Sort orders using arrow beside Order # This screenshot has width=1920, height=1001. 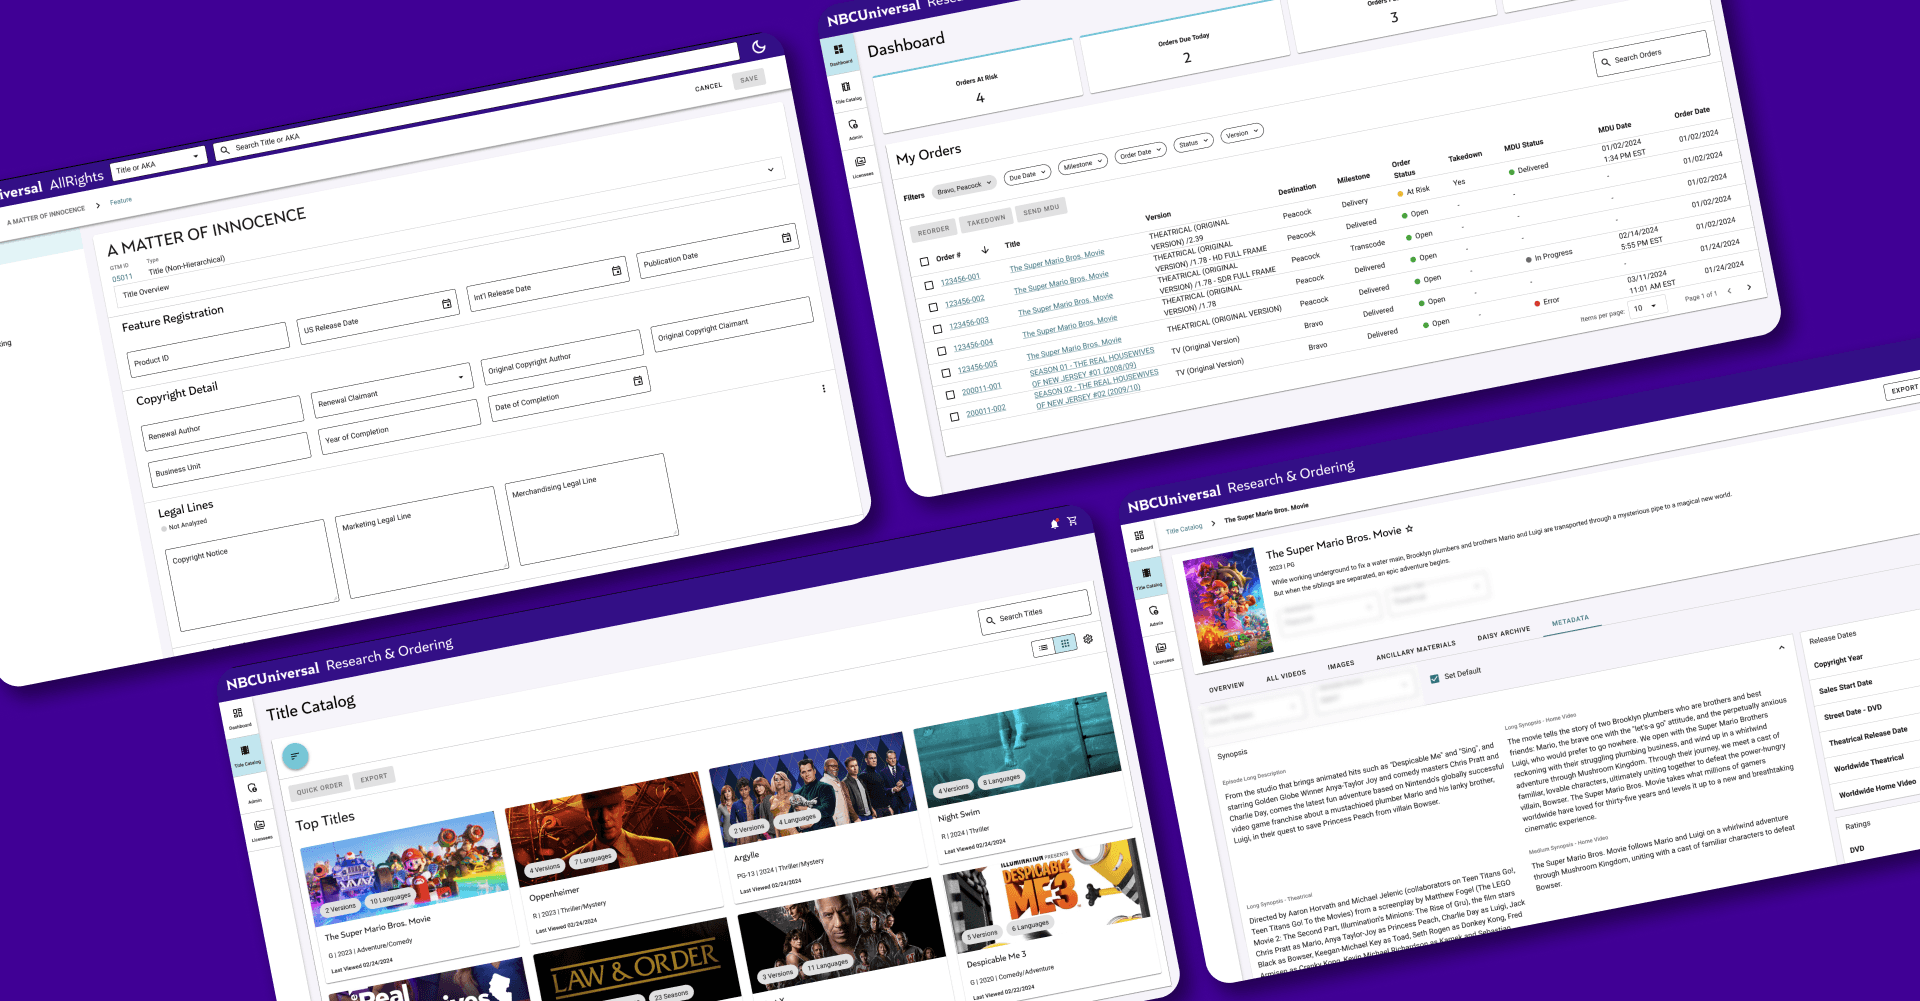[x=985, y=250]
